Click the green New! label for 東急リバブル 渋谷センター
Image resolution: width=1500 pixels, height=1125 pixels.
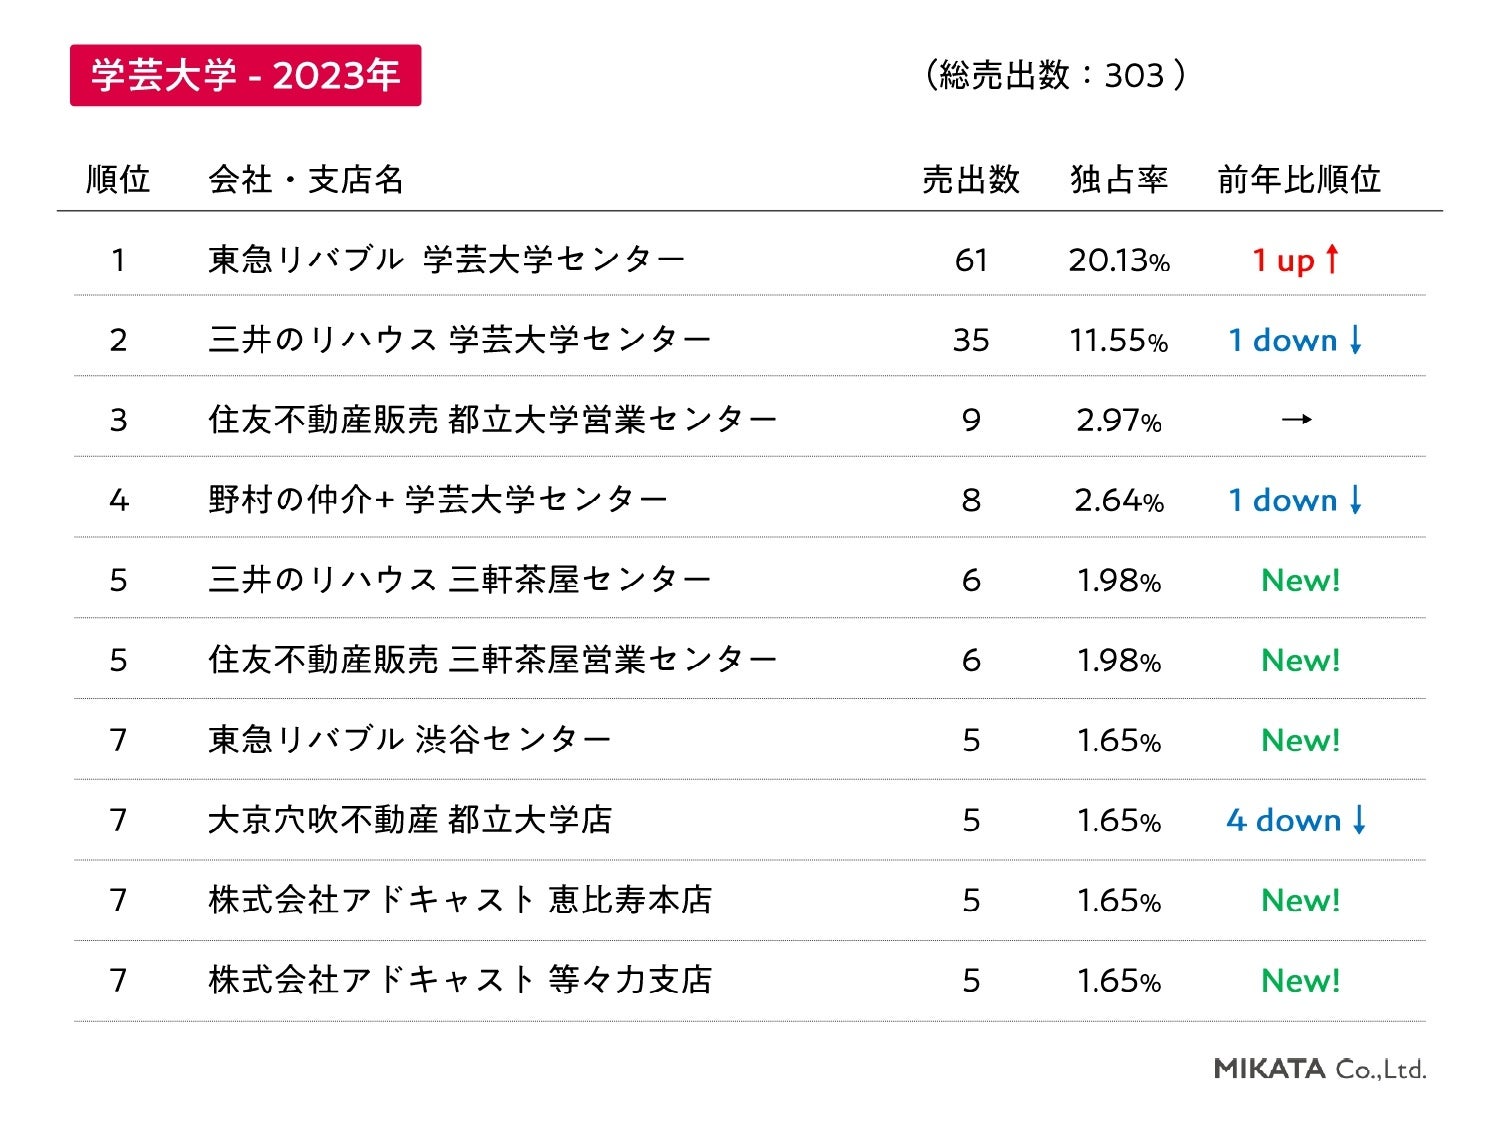[x=1300, y=740]
